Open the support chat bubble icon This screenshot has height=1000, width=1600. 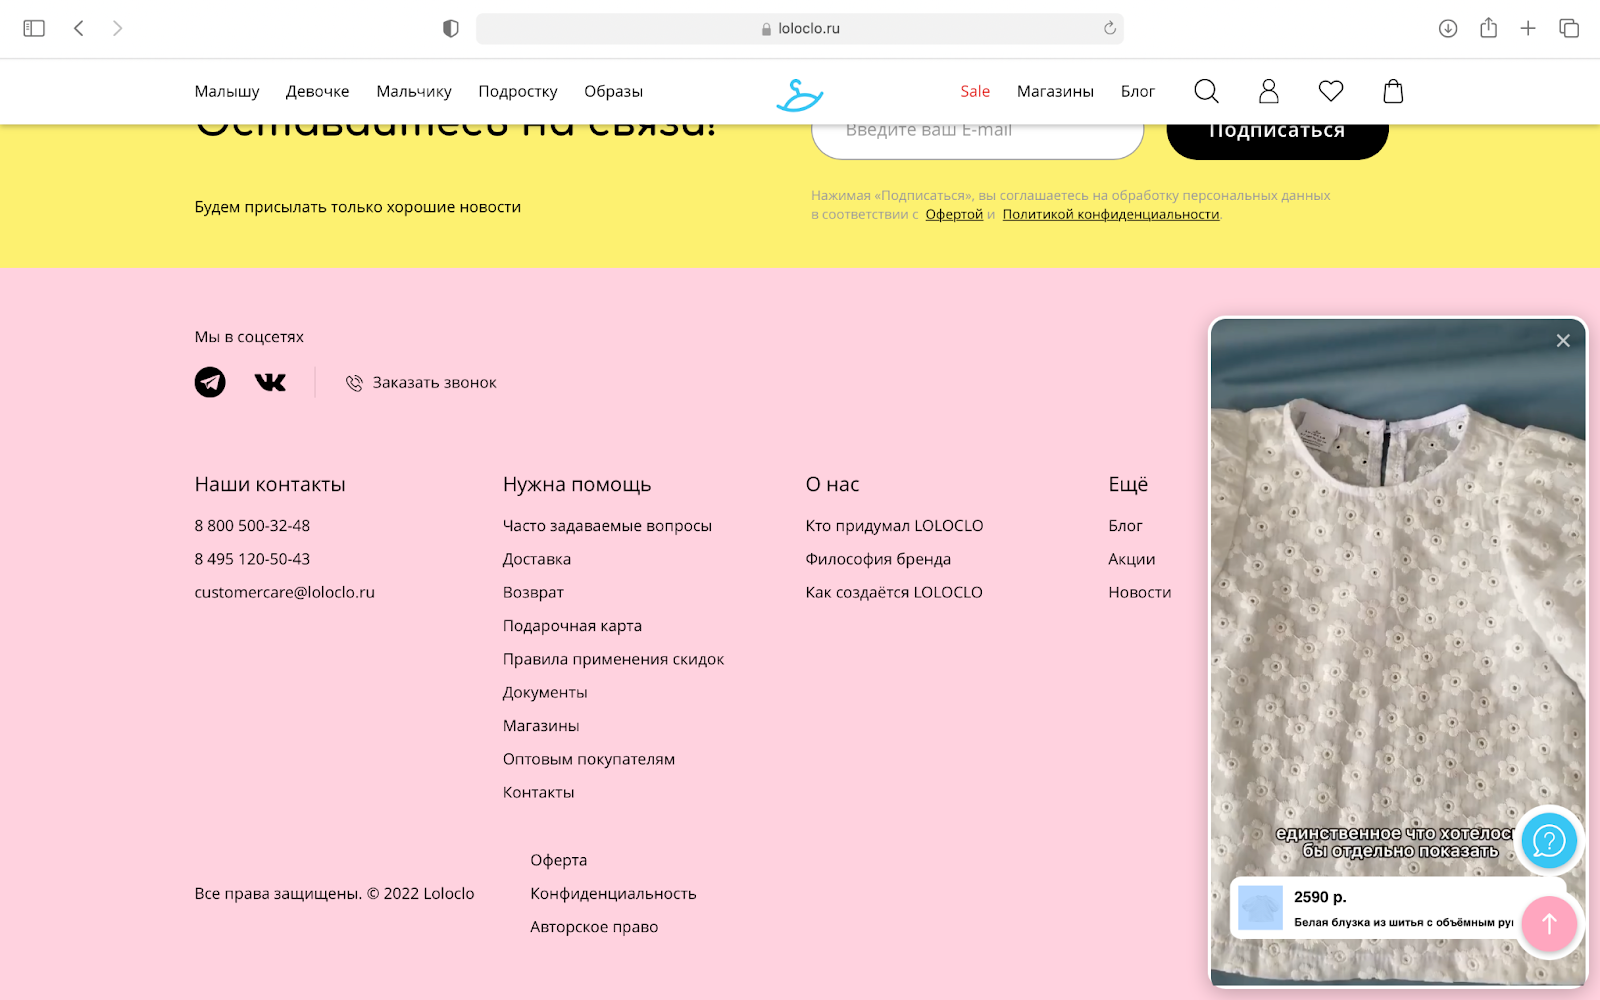coord(1549,841)
